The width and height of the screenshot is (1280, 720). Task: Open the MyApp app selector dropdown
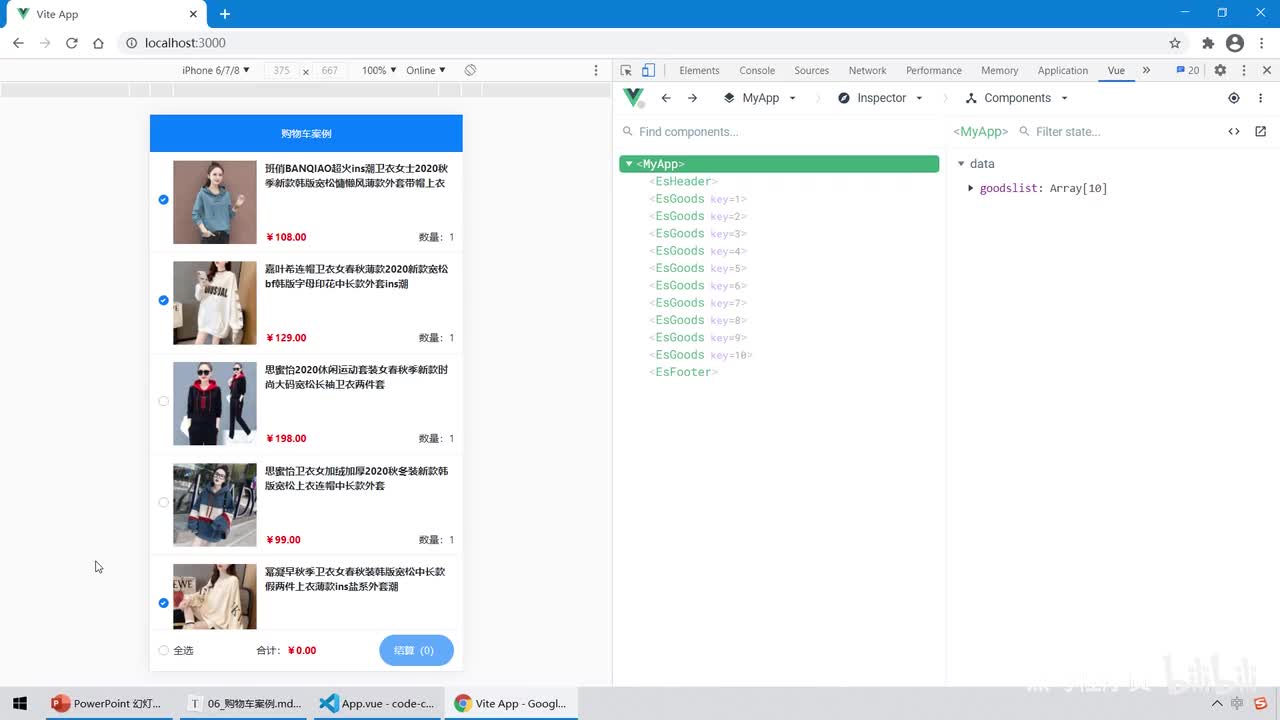(760, 98)
